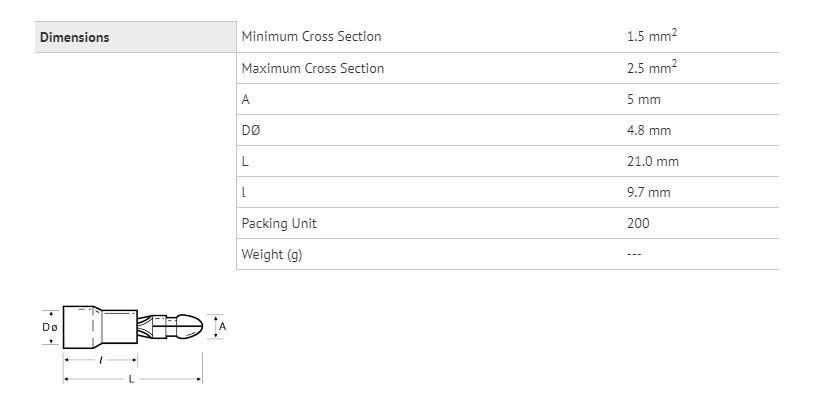This screenshot has height=395, width=813.
Task: Click the Dimensions section header
Action: [75, 37]
